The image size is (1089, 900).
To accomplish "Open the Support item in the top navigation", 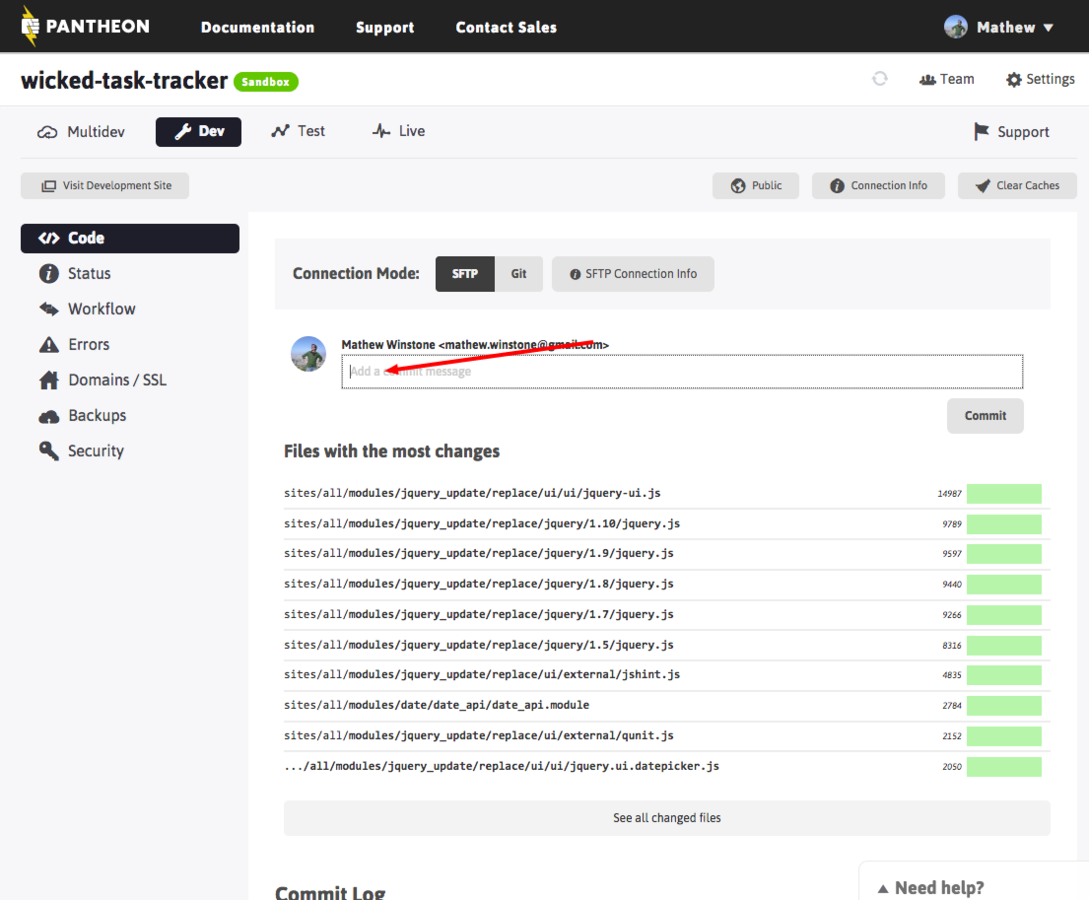I will point(385,27).
